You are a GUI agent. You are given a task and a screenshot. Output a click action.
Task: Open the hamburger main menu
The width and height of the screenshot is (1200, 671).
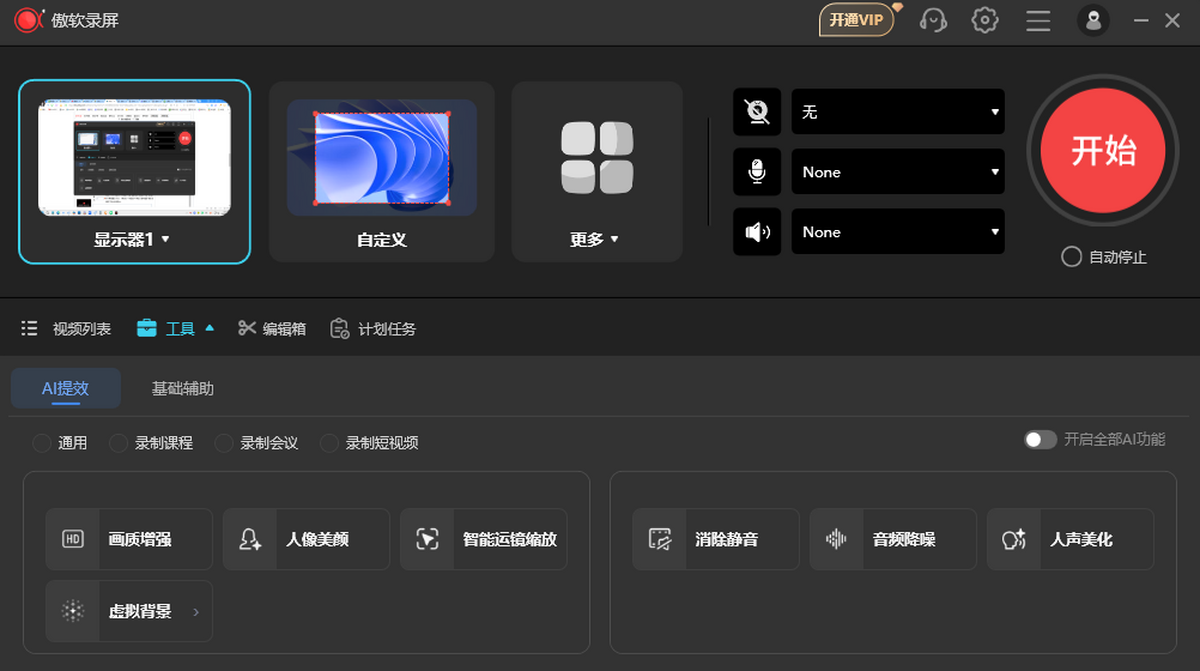tap(1038, 20)
